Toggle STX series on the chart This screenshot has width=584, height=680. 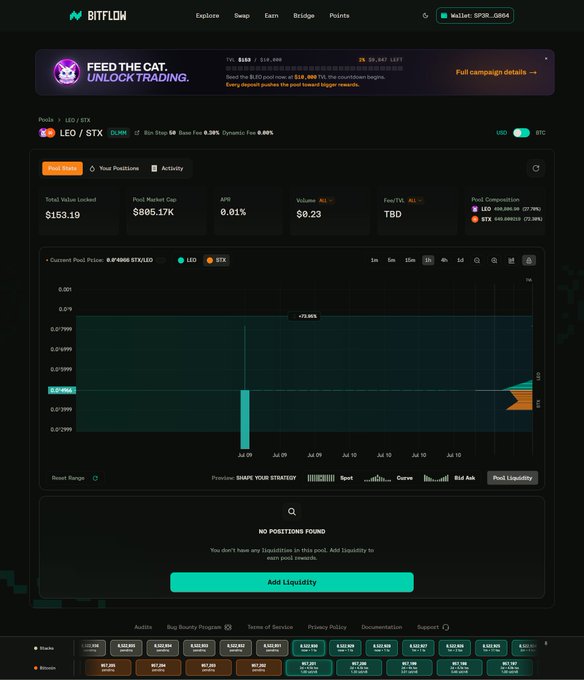[216, 260]
